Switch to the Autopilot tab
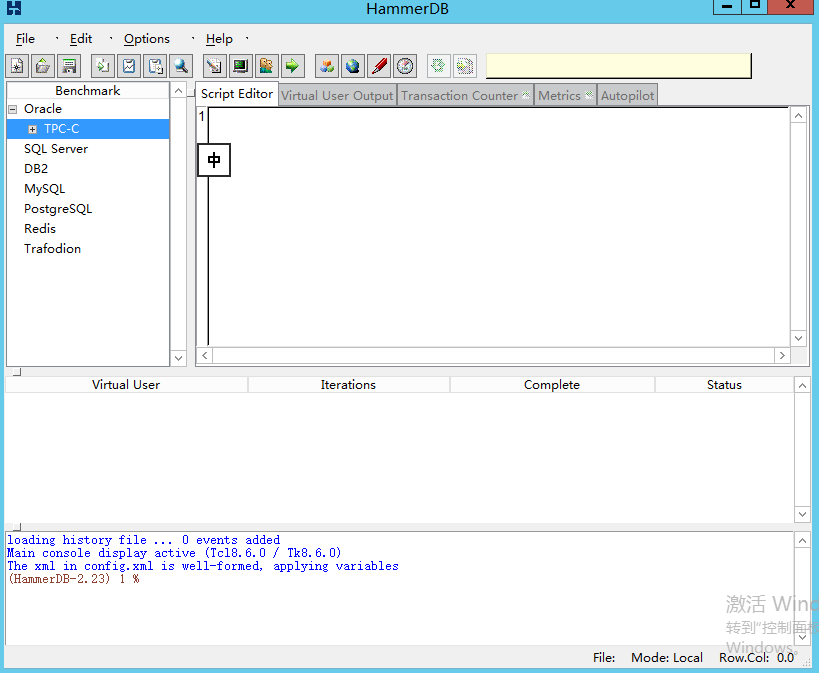 627,95
